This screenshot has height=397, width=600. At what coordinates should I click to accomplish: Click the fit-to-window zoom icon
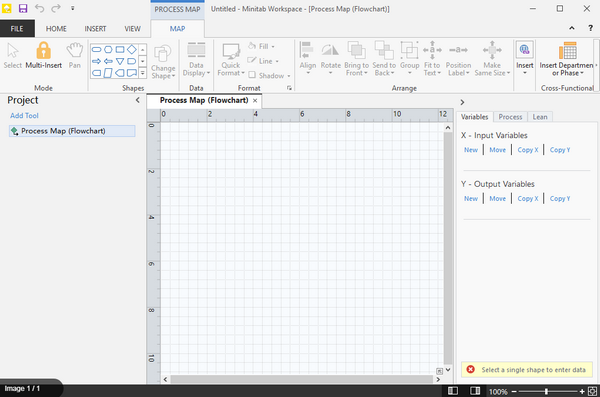point(592,391)
